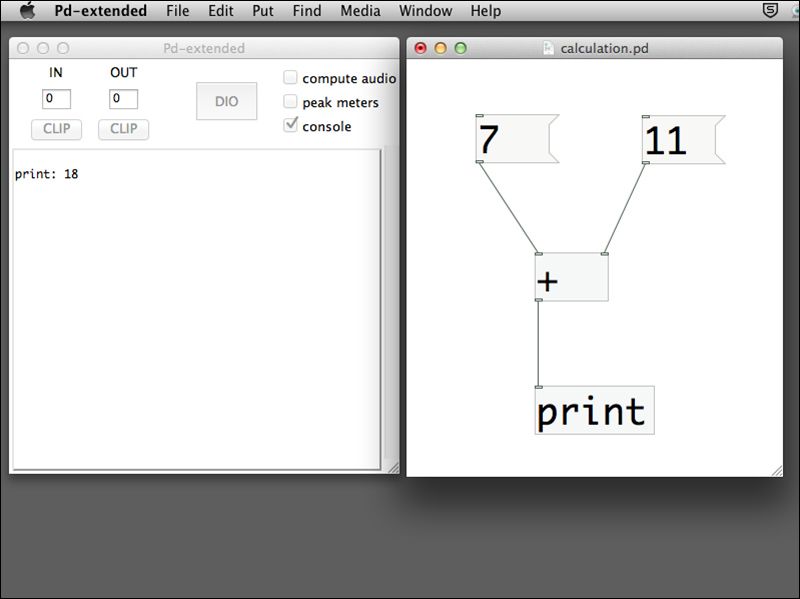800x599 pixels.
Task: Click the inlet of the 7 message box
Action: pyautogui.click(x=480, y=116)
